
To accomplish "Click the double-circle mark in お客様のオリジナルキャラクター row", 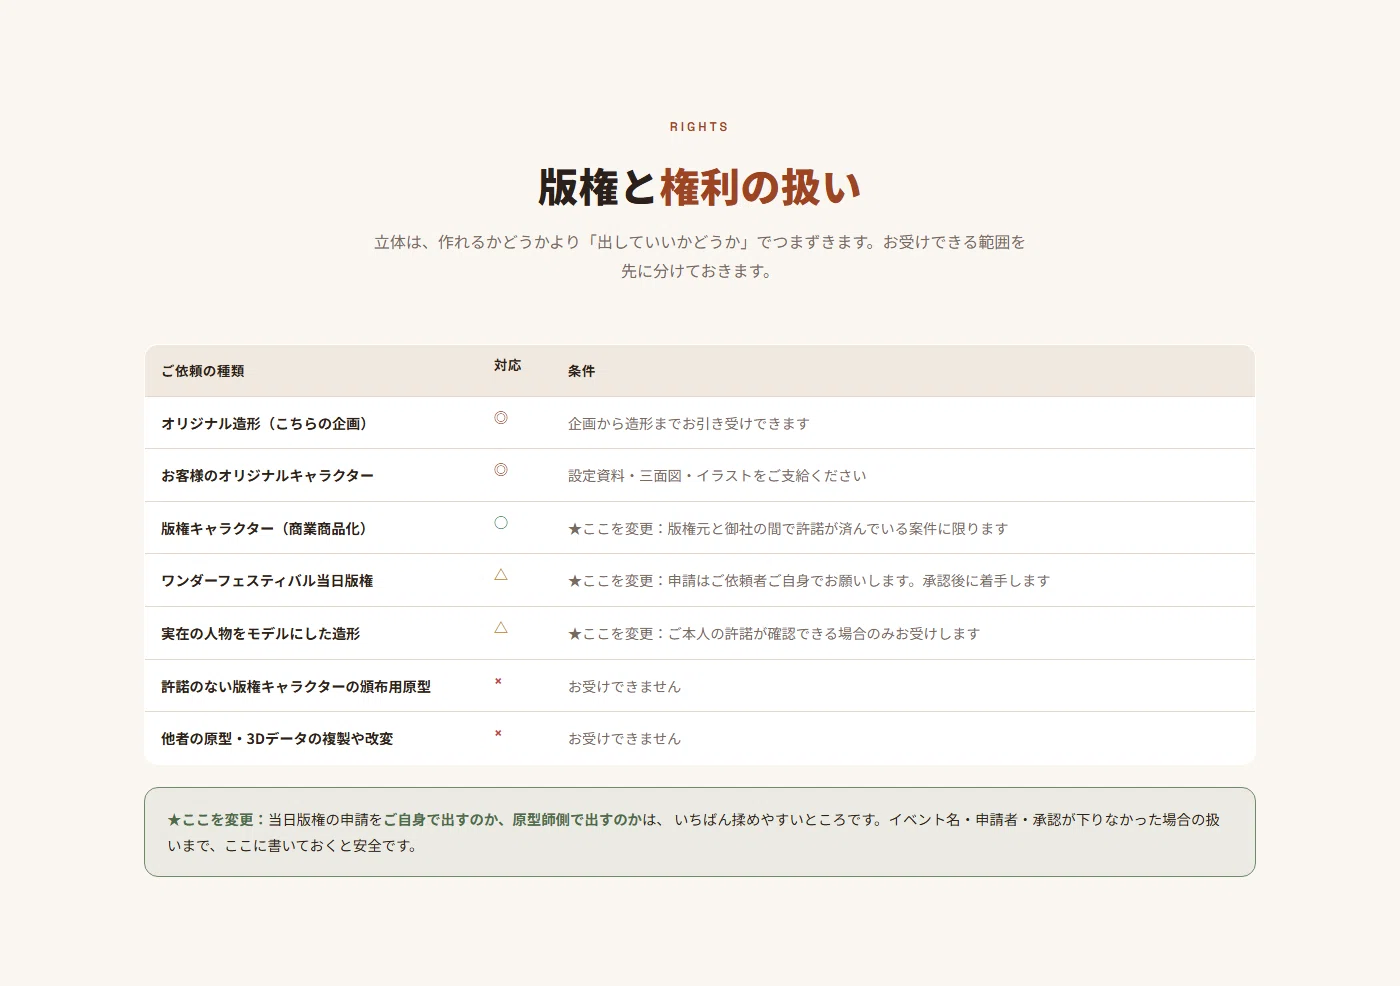I will pyautogui.click(x=501, y=470).
